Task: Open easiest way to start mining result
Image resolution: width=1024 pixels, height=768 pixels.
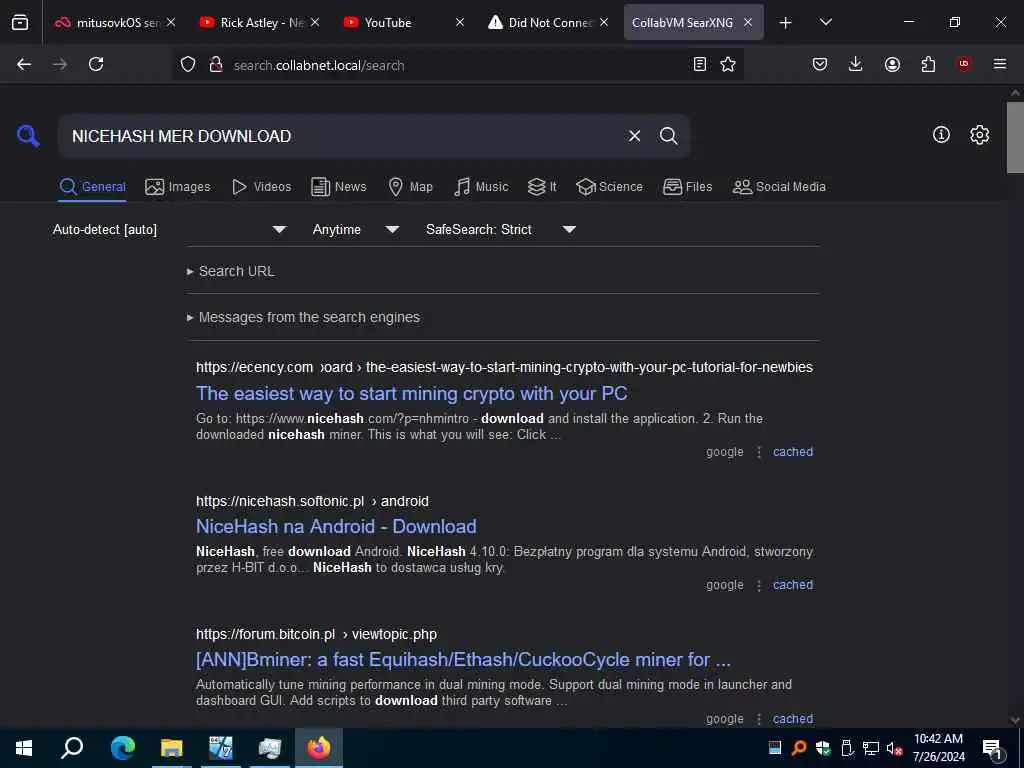Action: click(x=411, y=394)
